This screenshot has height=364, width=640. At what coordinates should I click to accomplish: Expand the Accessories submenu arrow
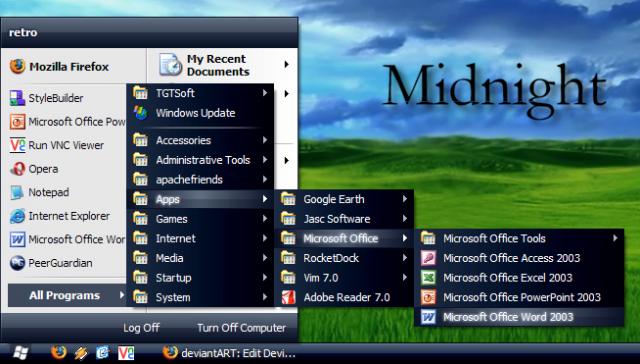[x=265, y=140]
